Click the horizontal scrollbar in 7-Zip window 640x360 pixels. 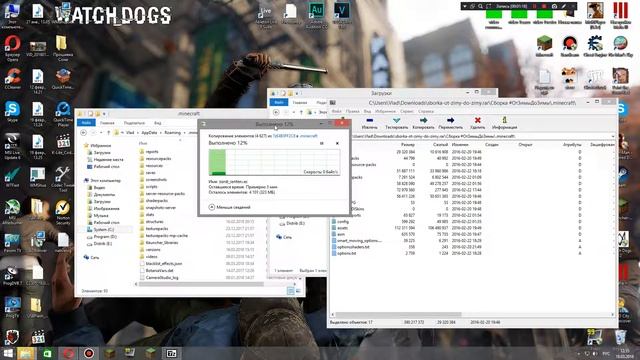[398, 315]
